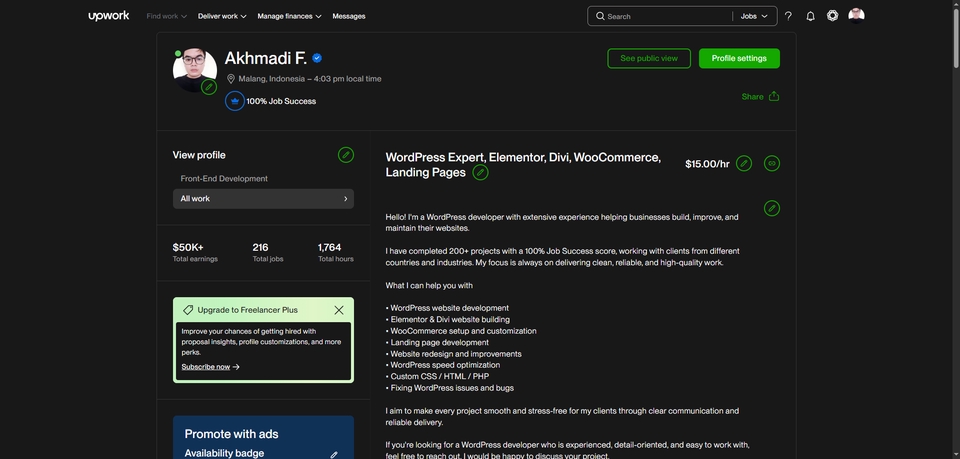This screenshot has width=960, height=459.
Task: Edit the View profile section via pencil icon
Action: click(x=346, y=155)
